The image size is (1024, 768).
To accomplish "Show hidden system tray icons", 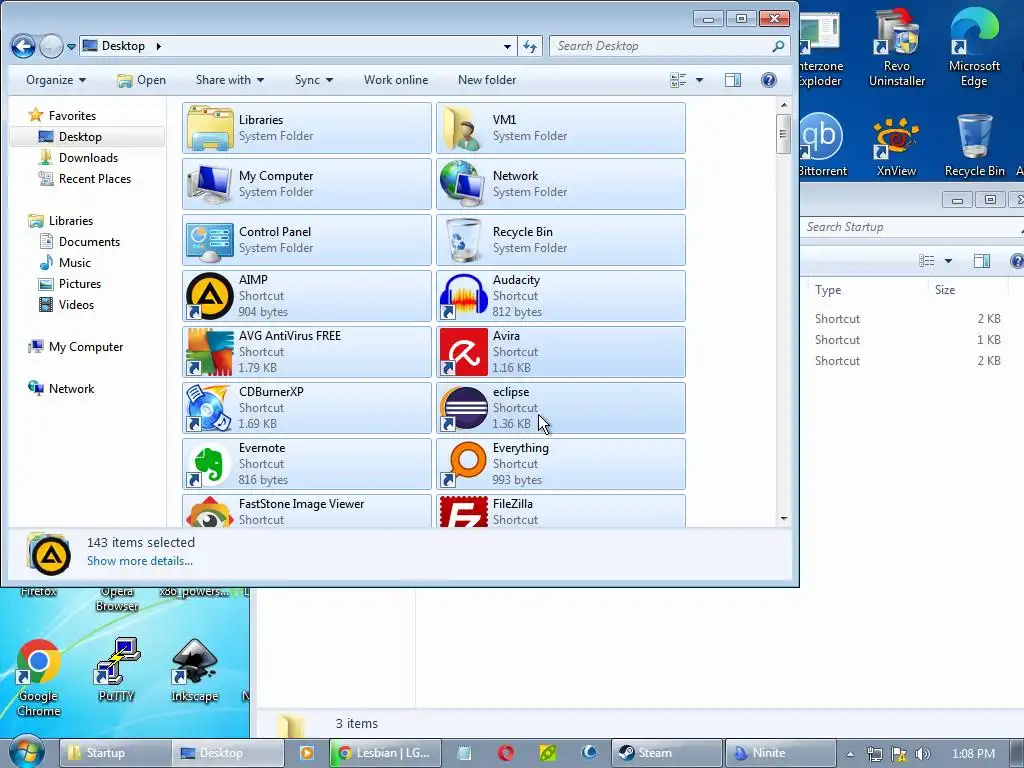I will 850,754.
